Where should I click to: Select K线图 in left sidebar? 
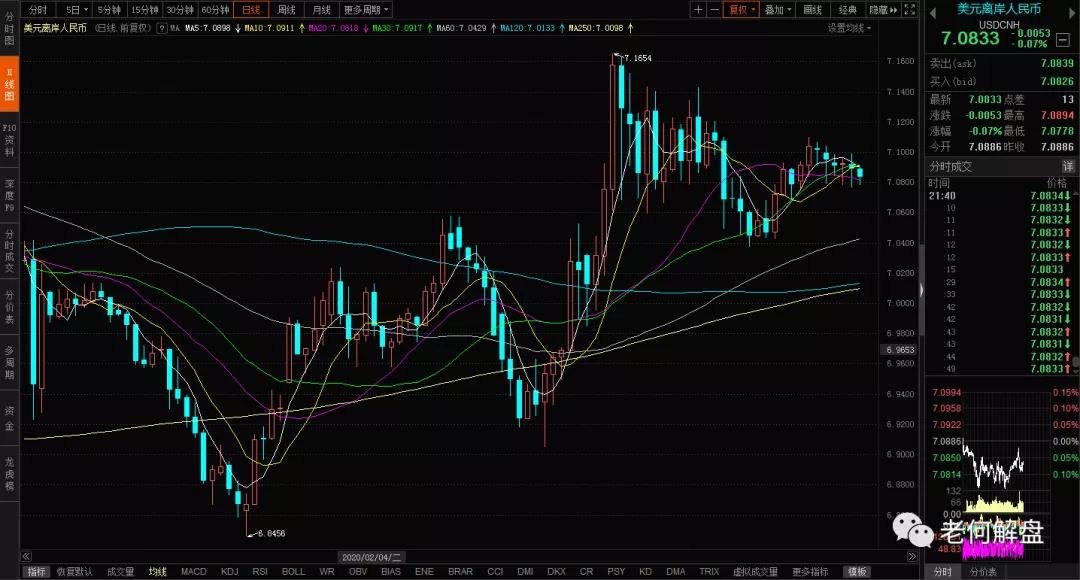tap(9, 85)
